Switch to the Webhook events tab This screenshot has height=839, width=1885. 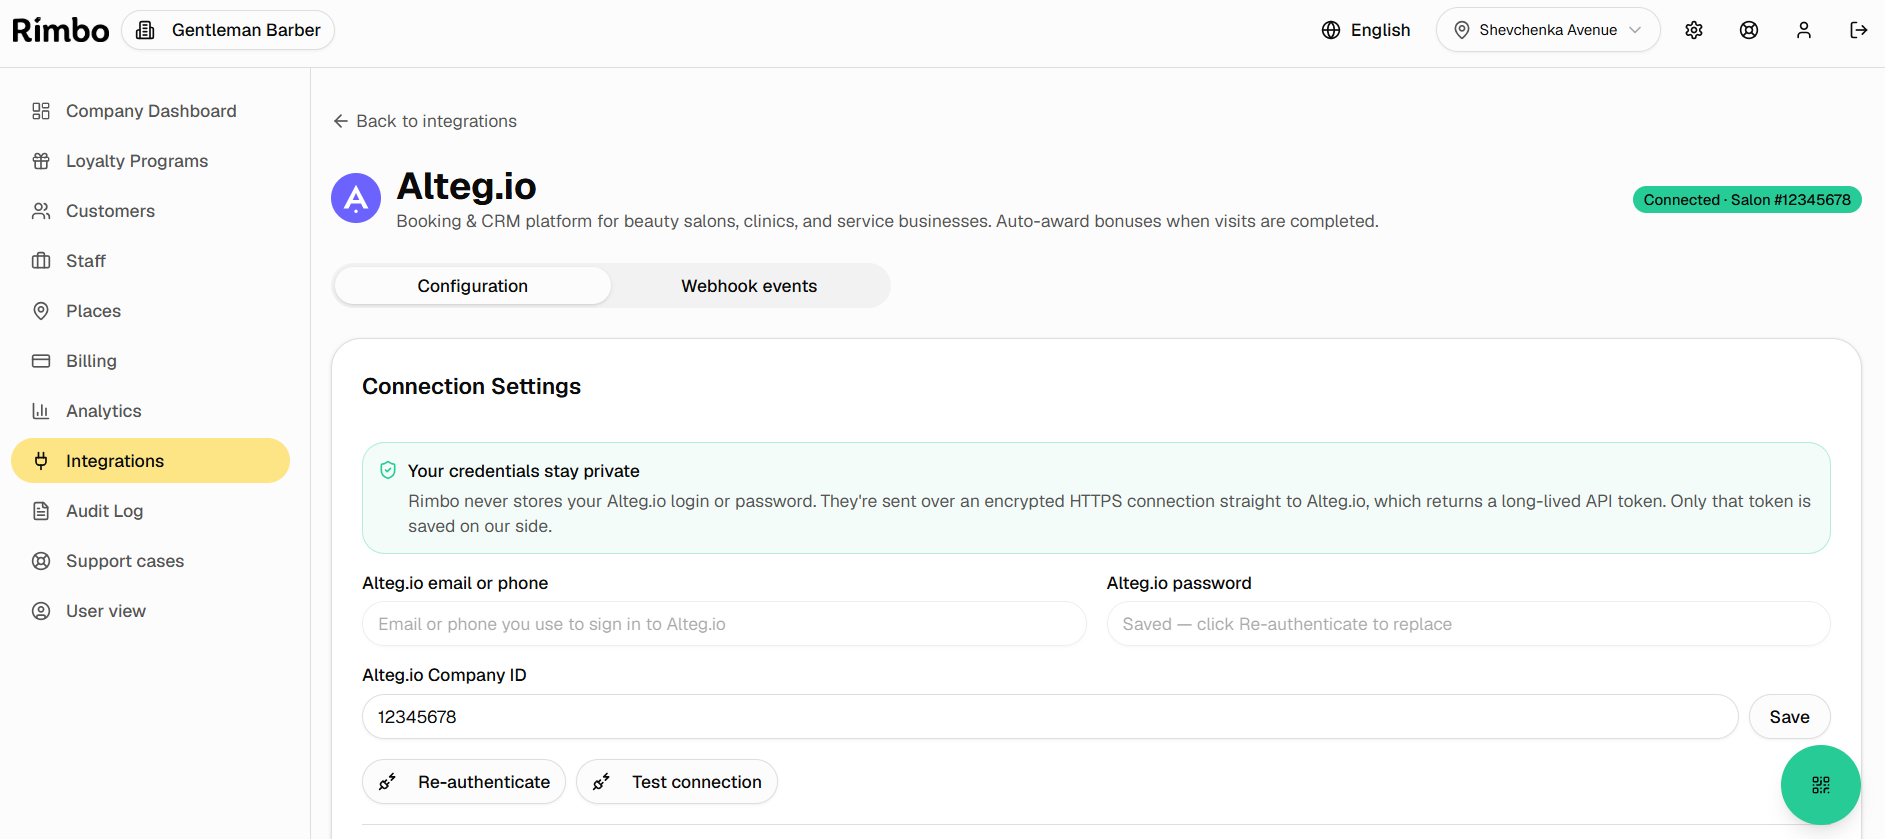pos(749,286)
